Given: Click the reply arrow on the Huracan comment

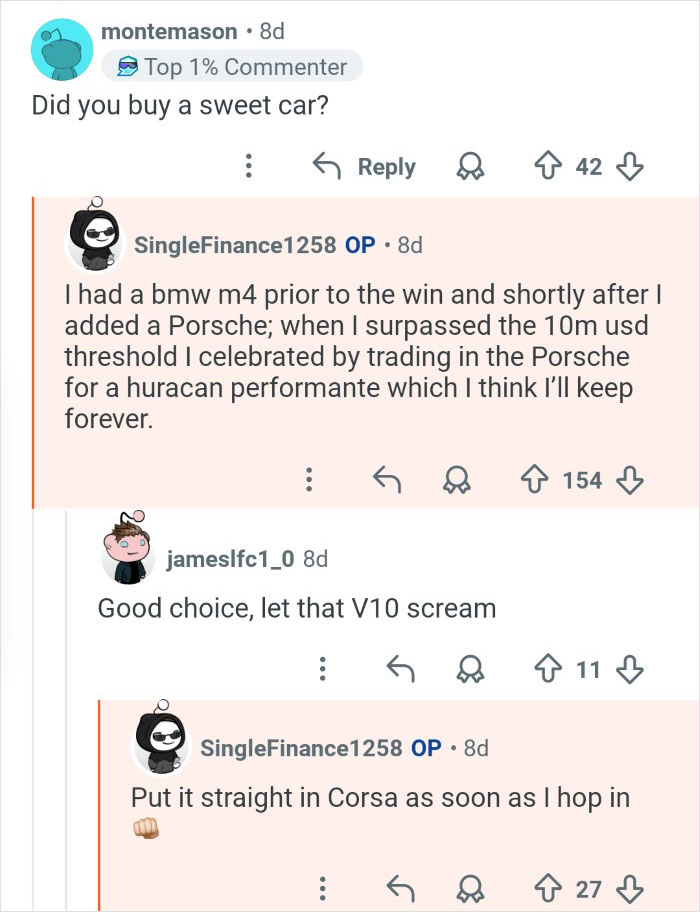Looking at the screenshot, I should 390,480.
